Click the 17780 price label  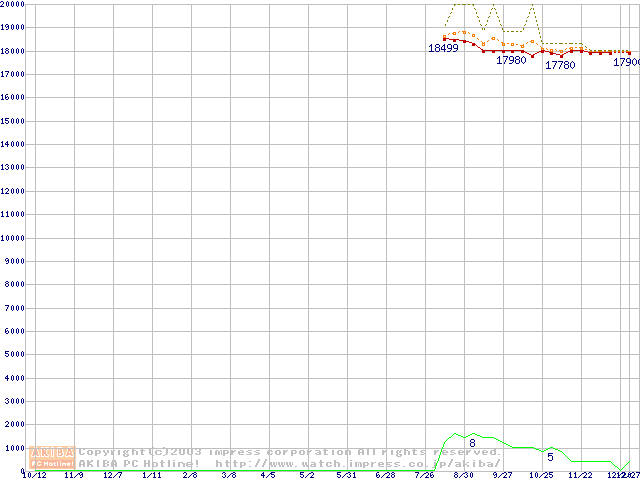click(560, 66)
